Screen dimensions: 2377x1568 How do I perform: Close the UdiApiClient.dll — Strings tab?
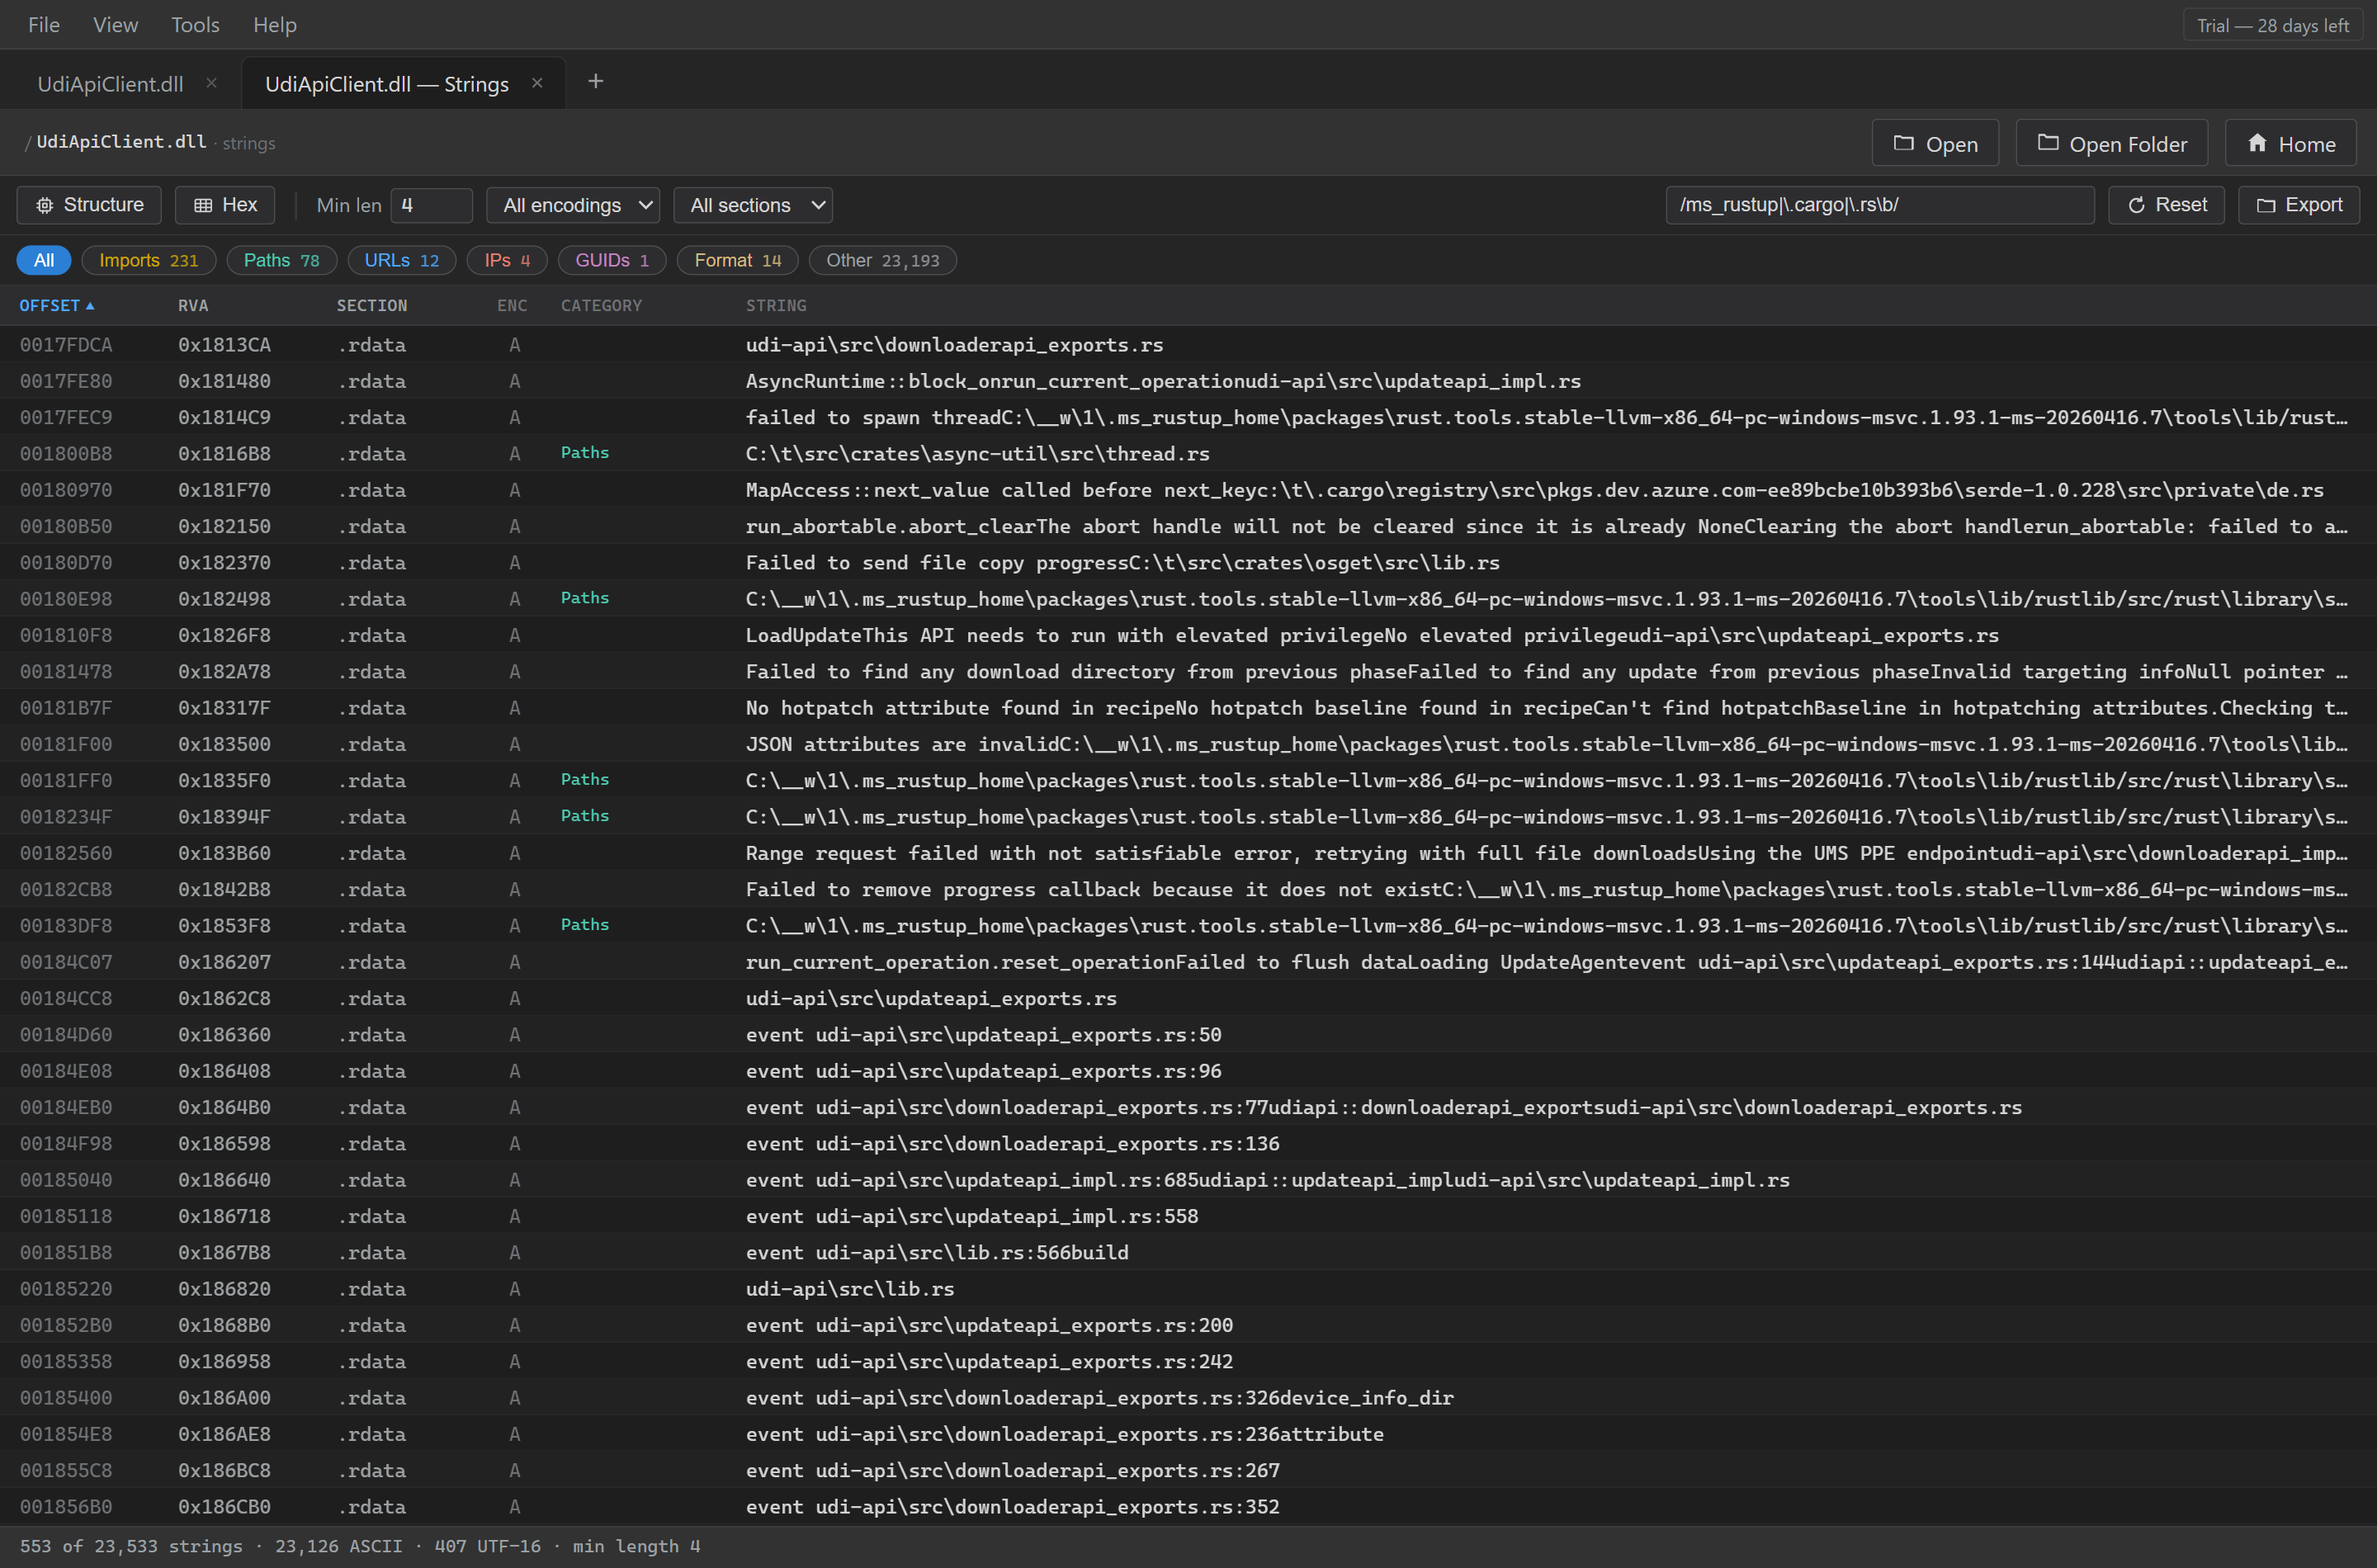pos(537,83)
